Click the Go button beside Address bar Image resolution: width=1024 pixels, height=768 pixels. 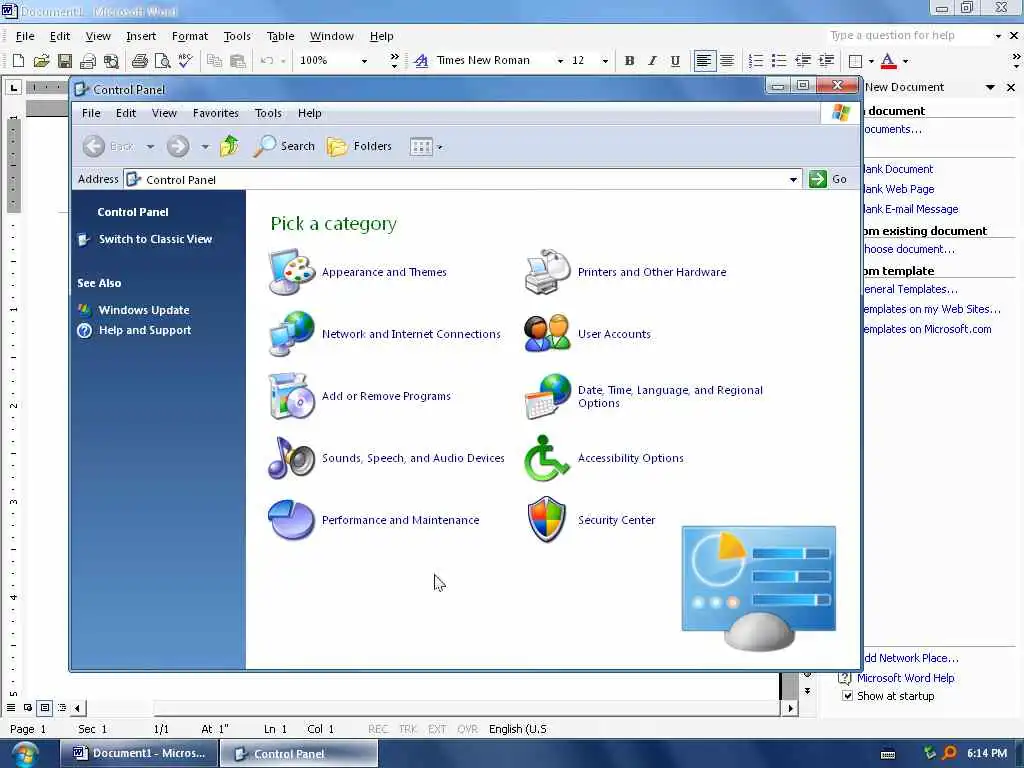point(828,179)
